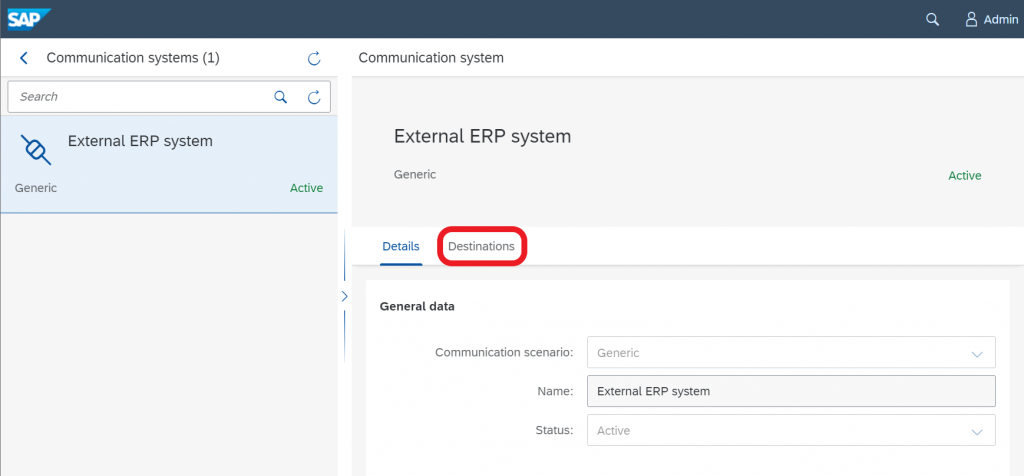Switch to the Details tab
1024x476 pixels.
(x=401, y=247)
